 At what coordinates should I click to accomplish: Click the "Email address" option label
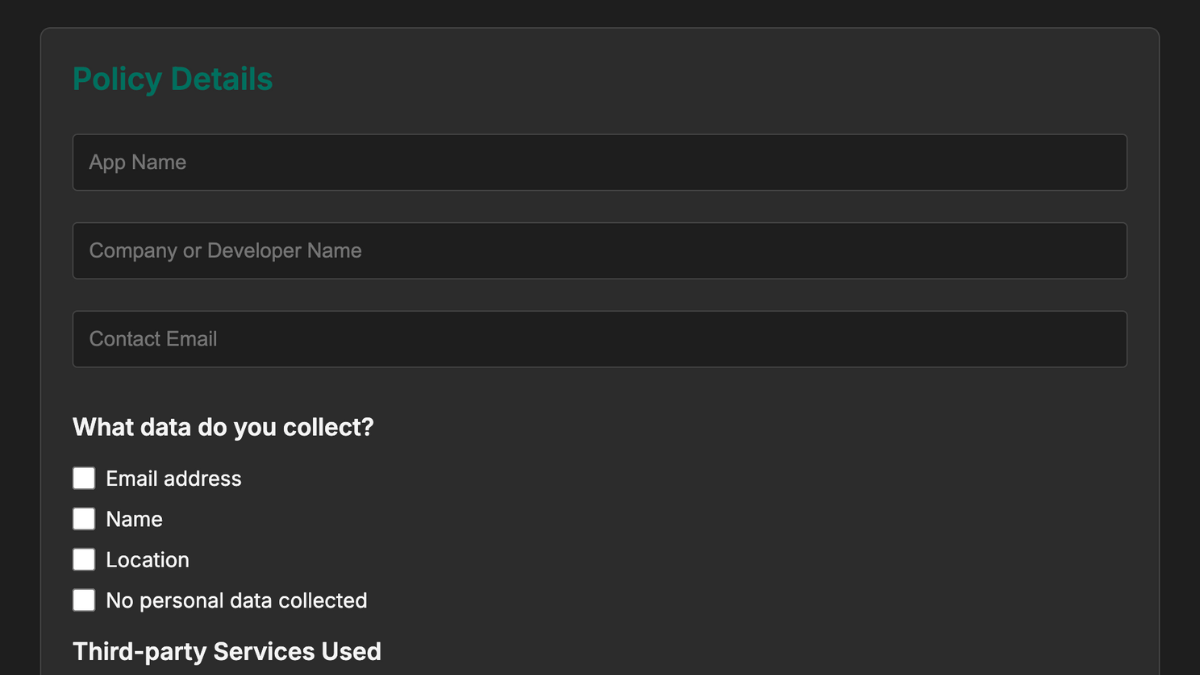(x=173, y=479)
